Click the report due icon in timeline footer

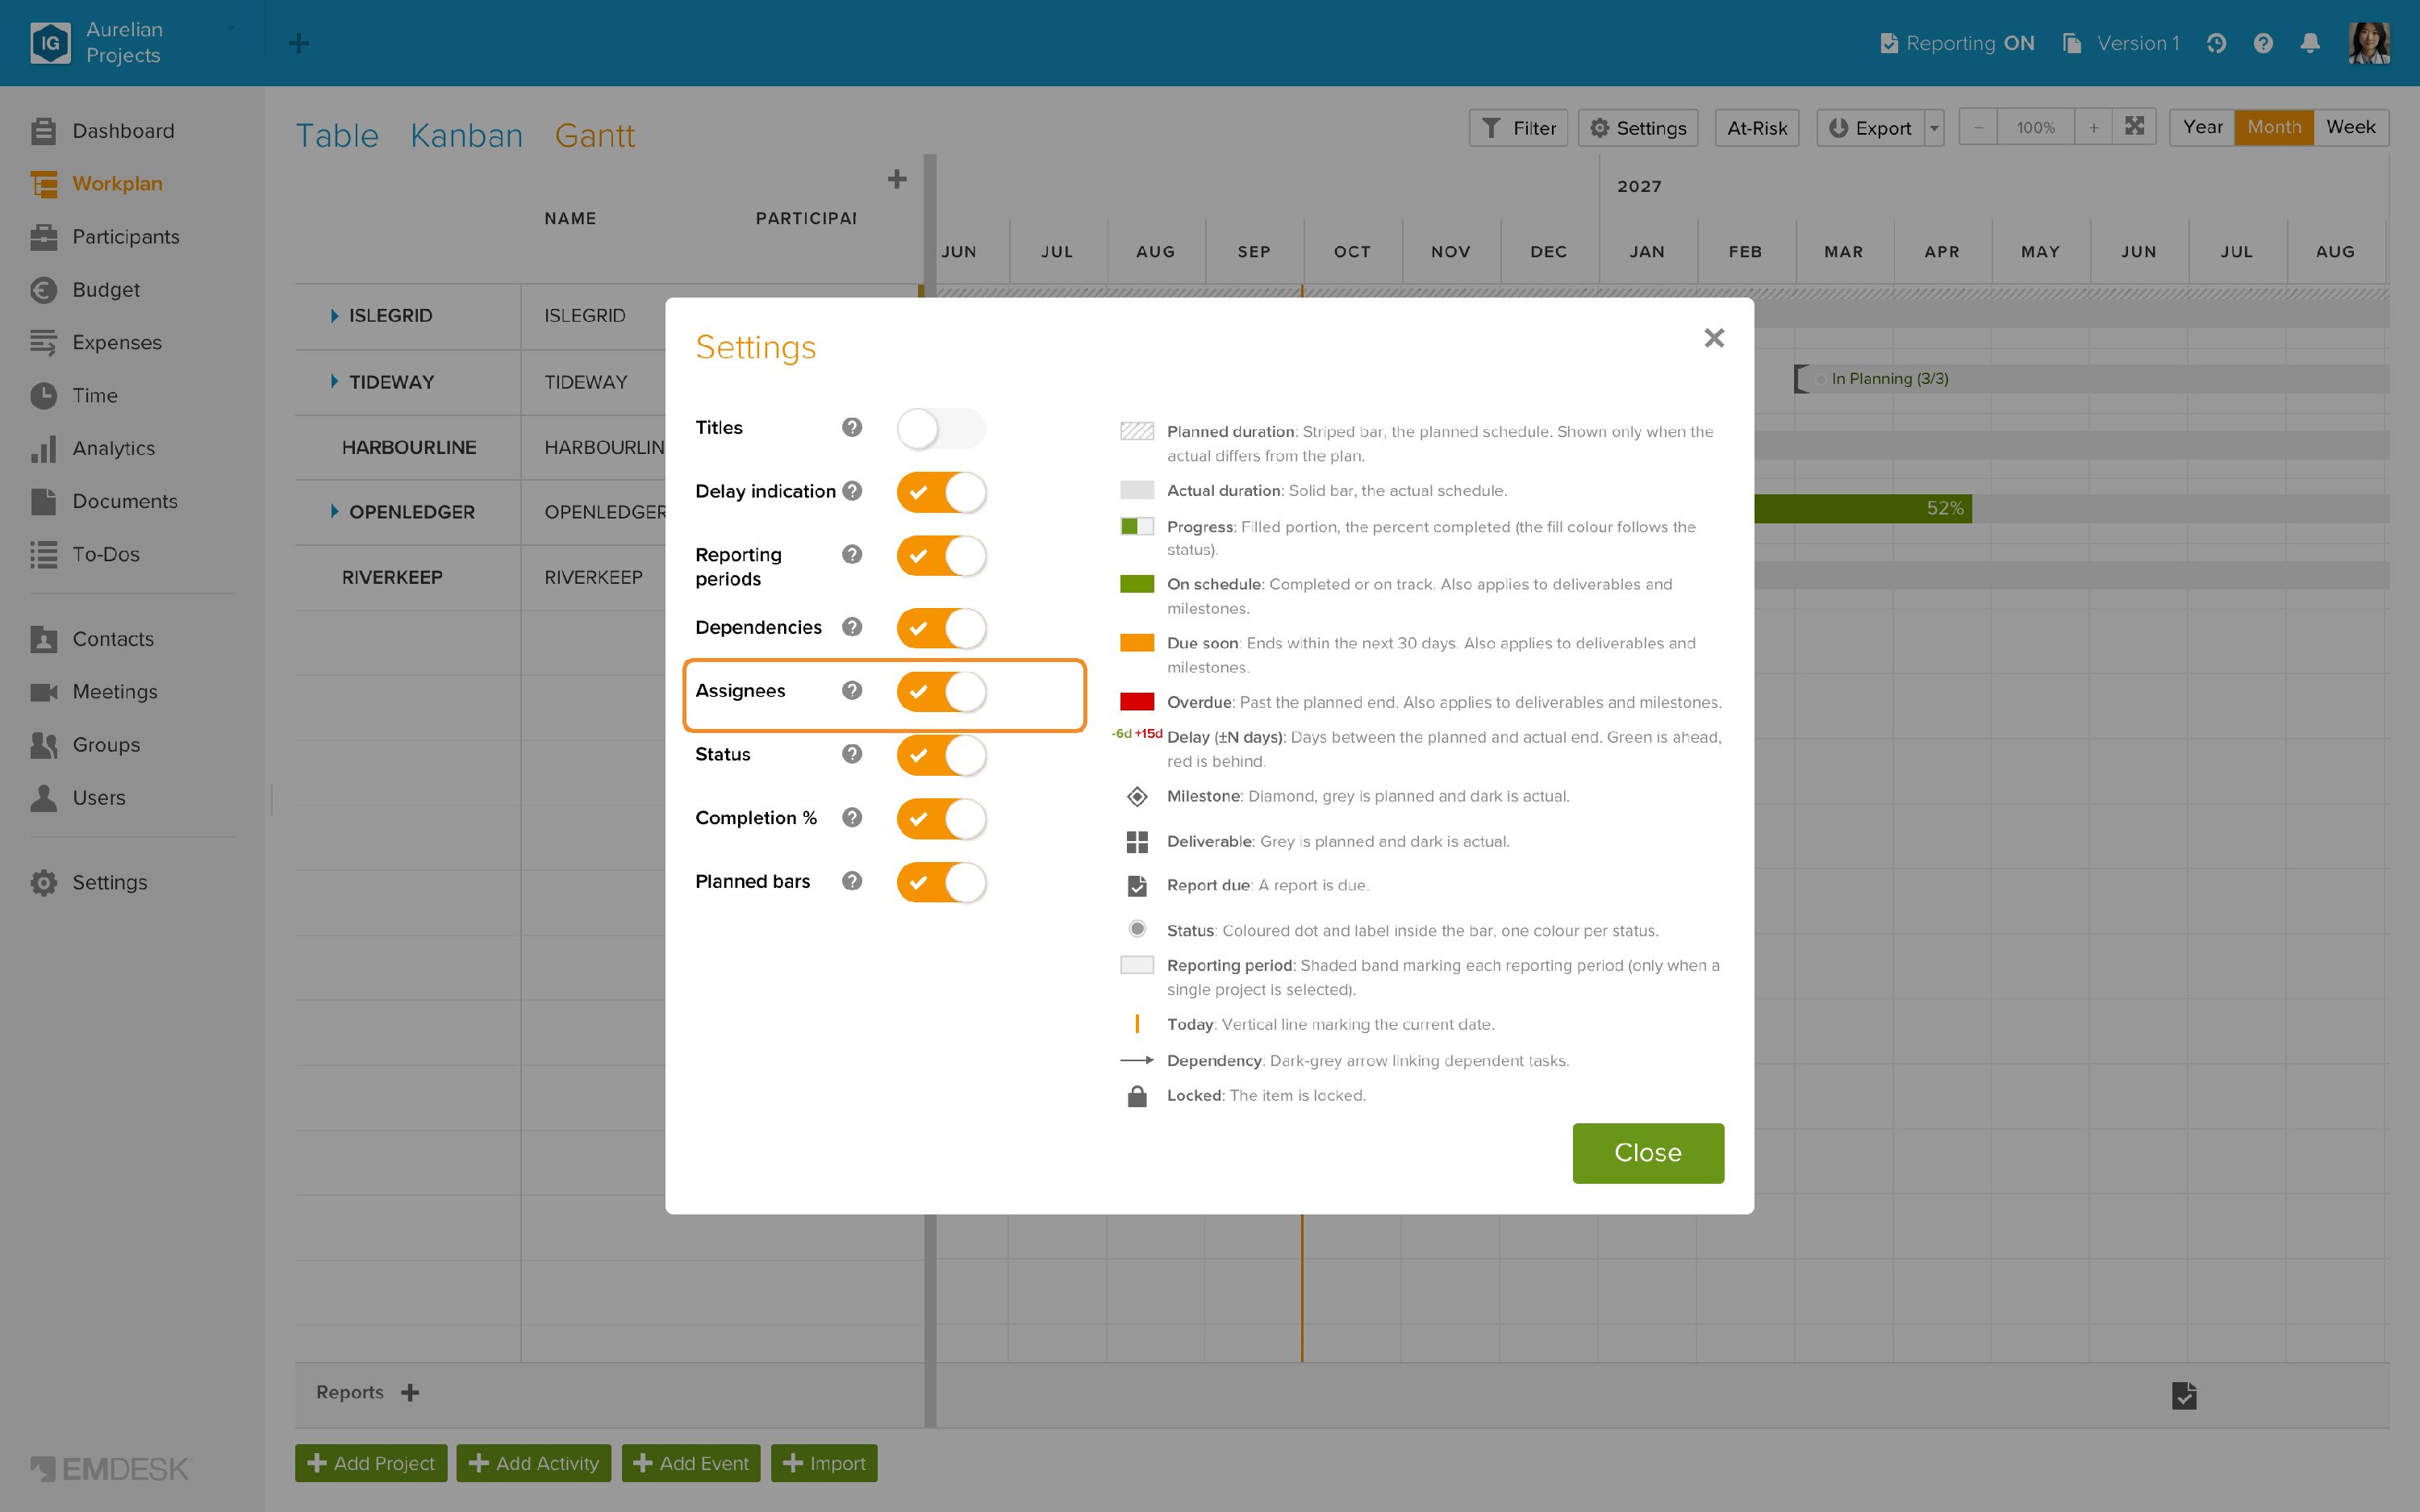coord(2184,1395)
